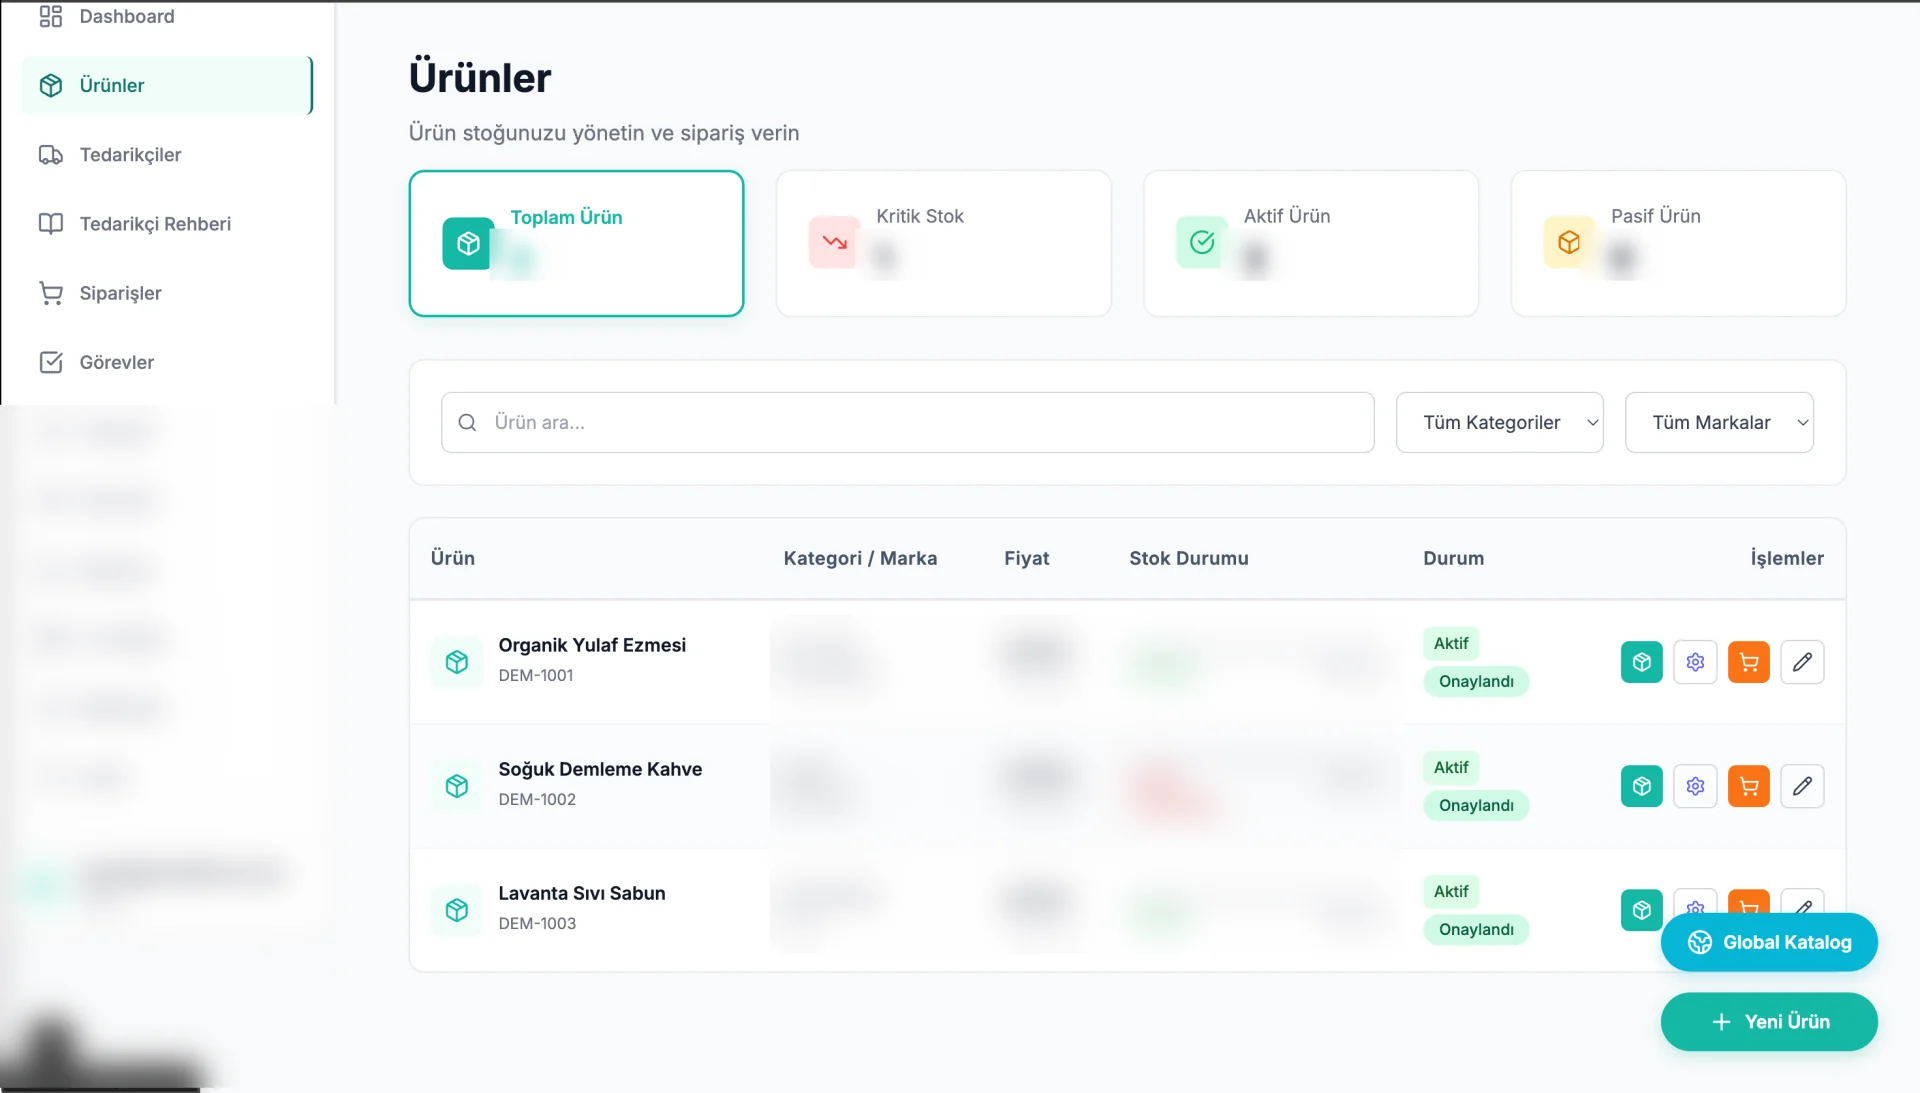This screenshot has height=1093, width=1920.
Task: Click the Soğuk Demleme Kahve product name
Action: point(600,769)
